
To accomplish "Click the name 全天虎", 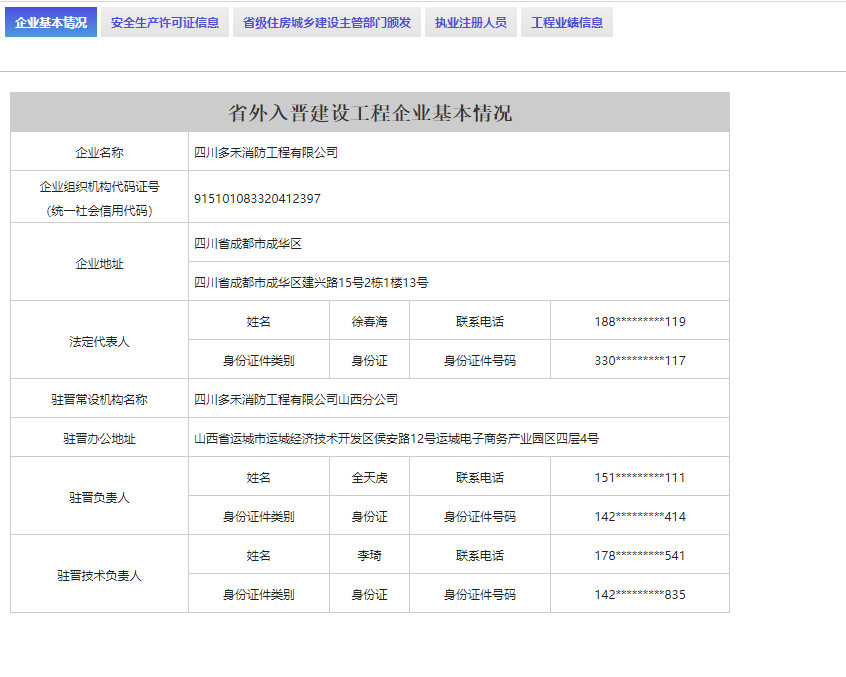I will (369, 478).
